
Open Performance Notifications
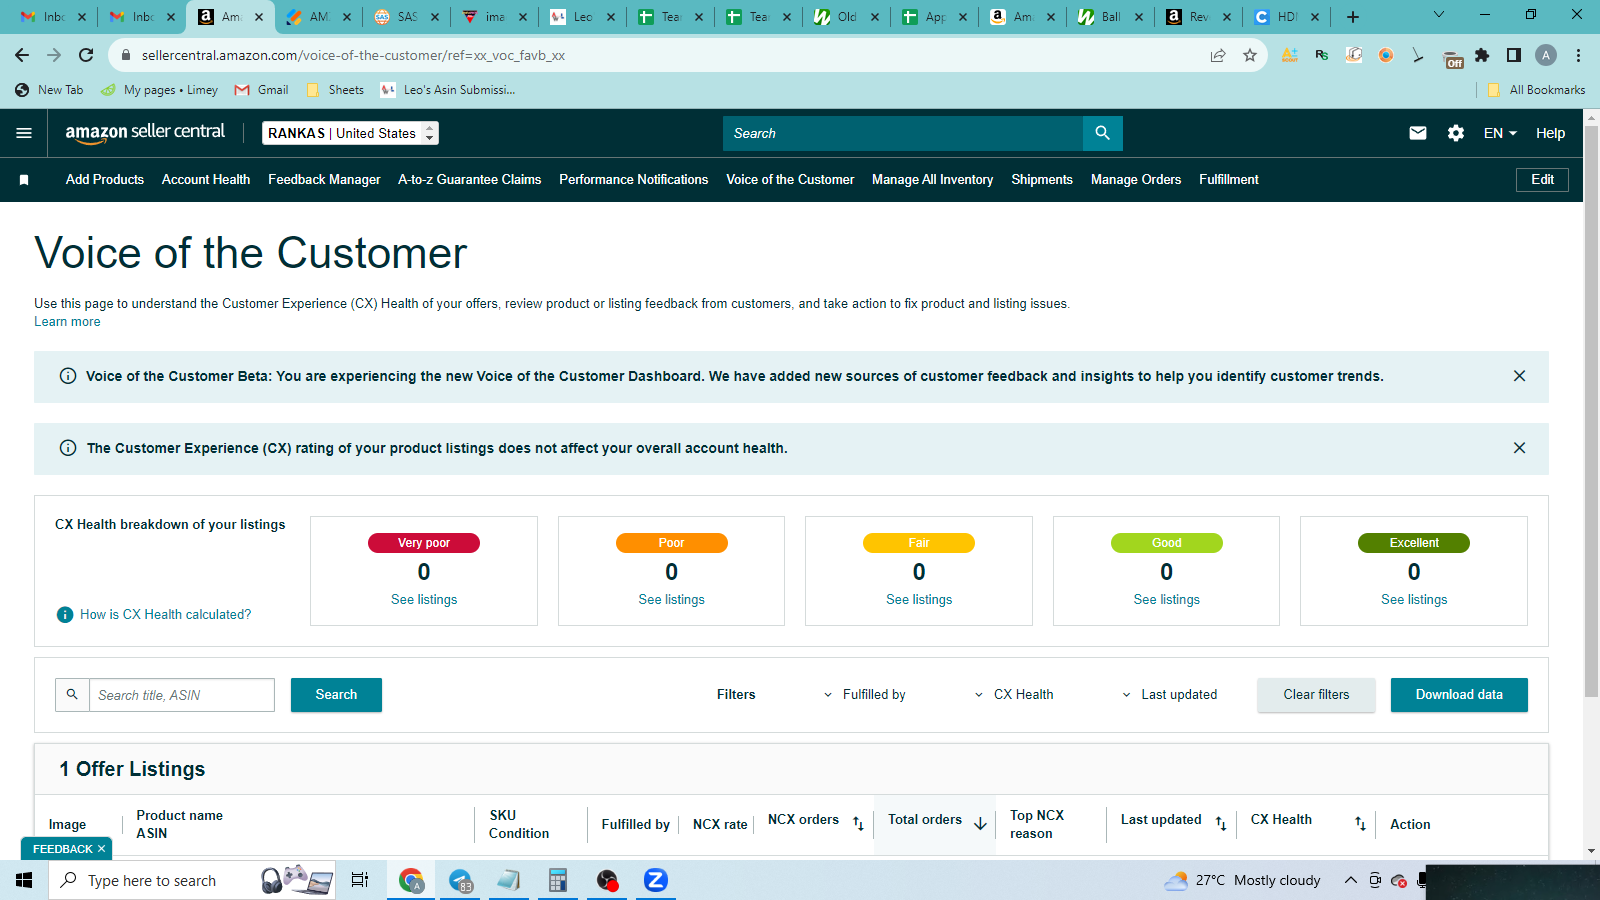[634, 180]
